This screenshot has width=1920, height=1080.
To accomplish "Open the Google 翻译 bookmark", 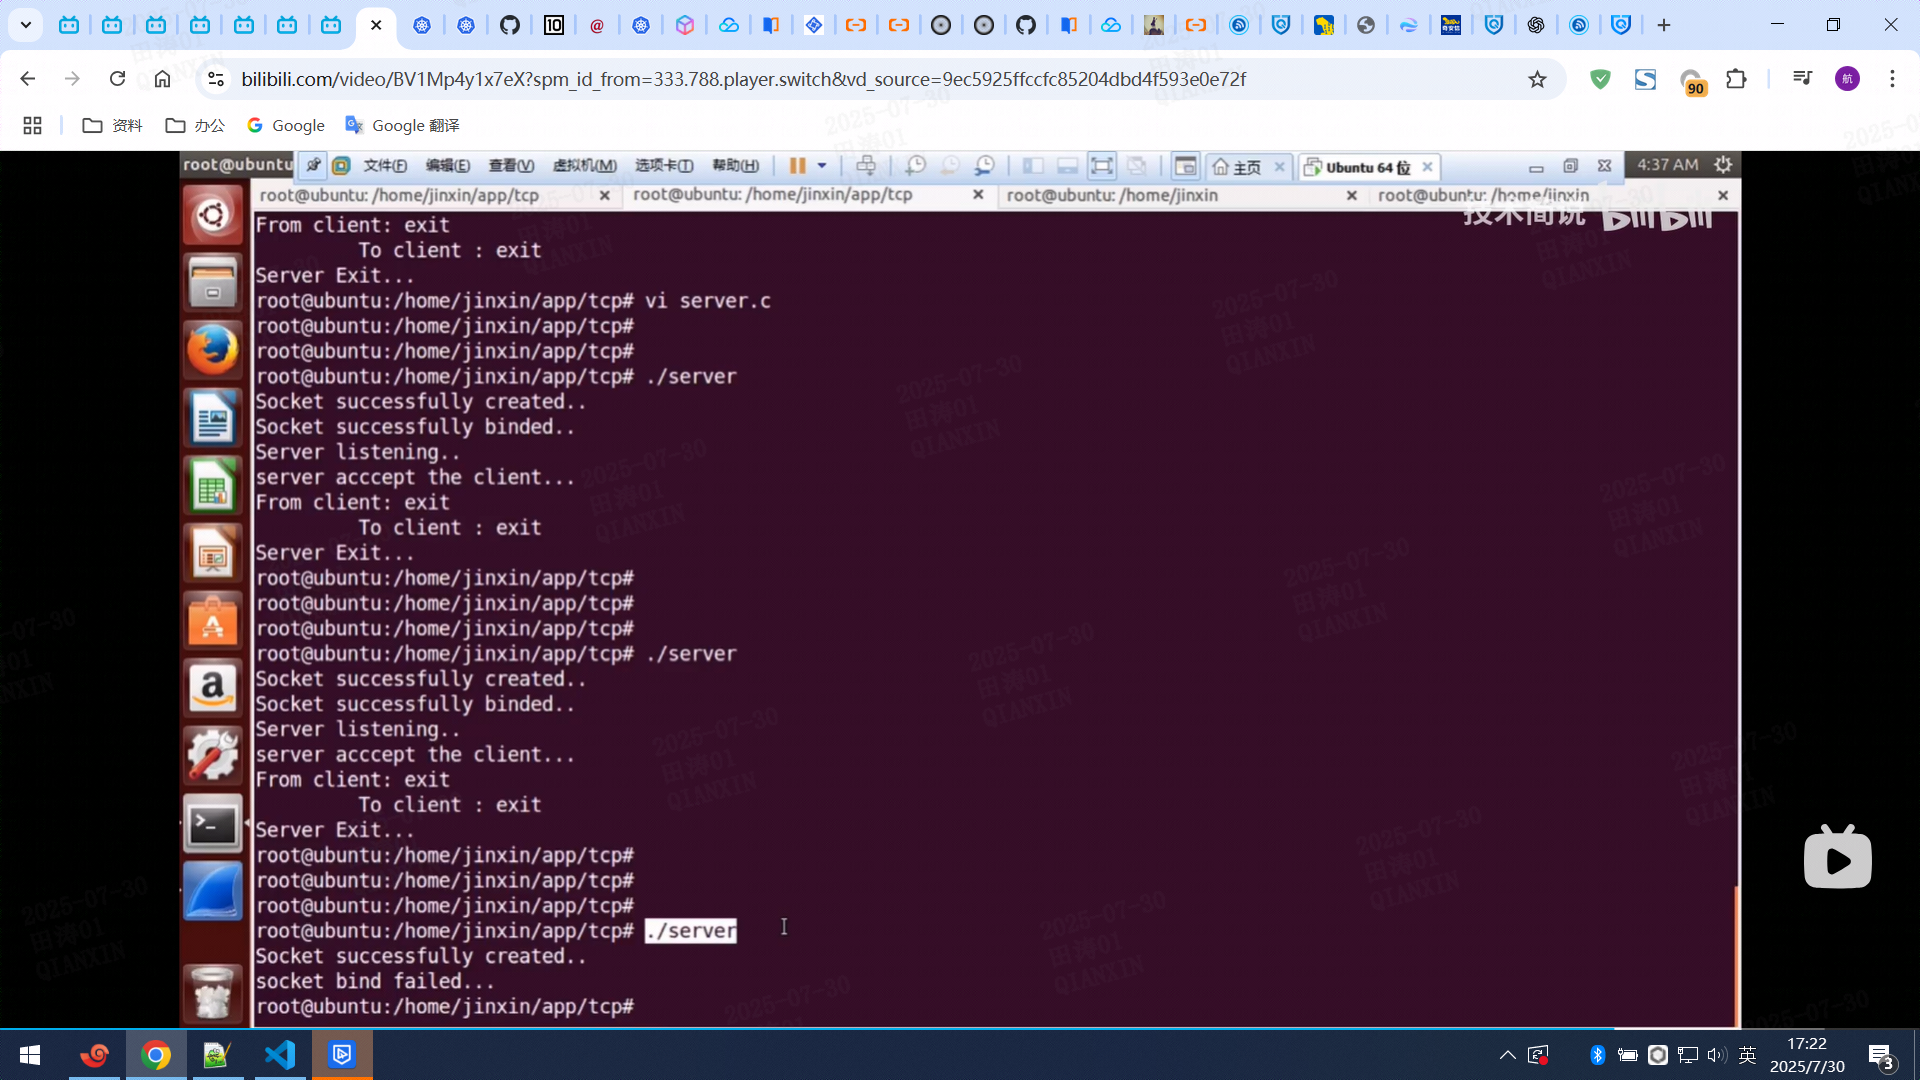I will click(402, 125).
